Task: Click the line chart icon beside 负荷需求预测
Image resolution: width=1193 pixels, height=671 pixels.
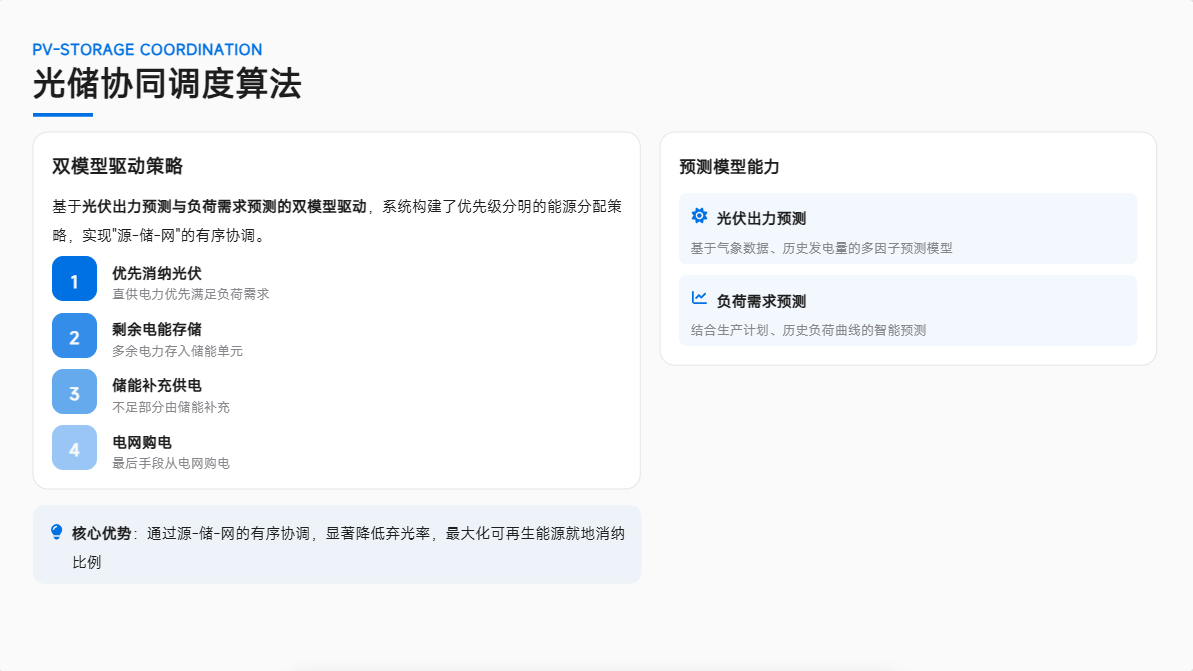Action: [698, 298]
